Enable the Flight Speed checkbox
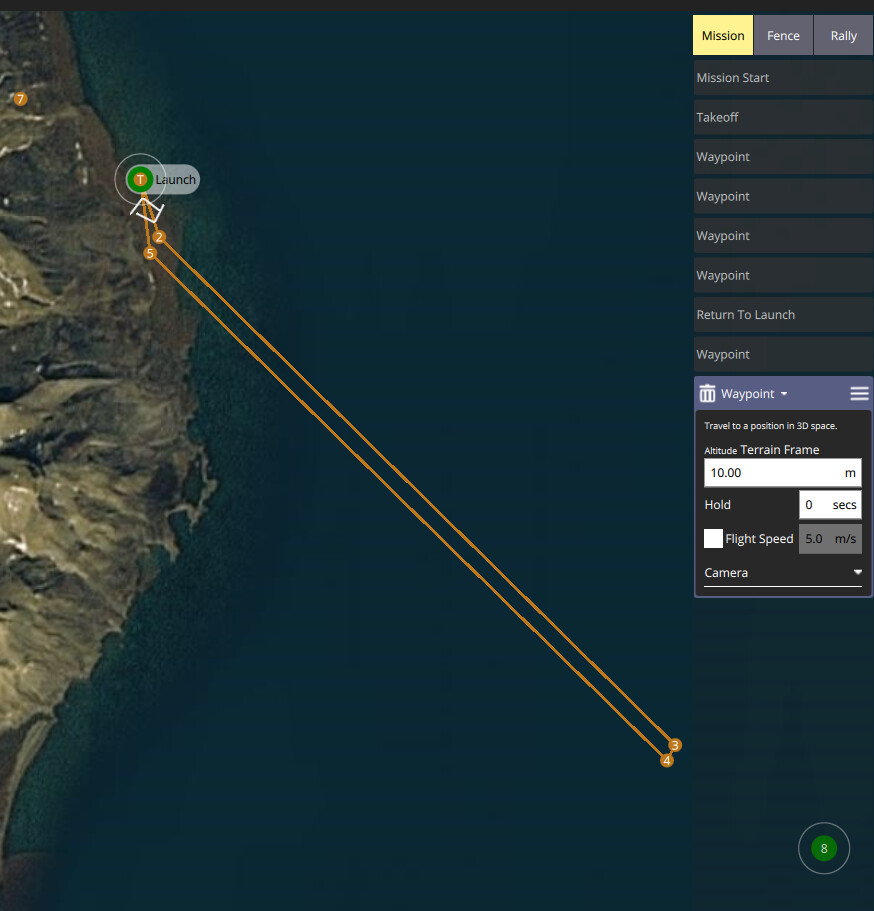Image resolution: width=874 pixels, height=911 pixels. [713, 538]
